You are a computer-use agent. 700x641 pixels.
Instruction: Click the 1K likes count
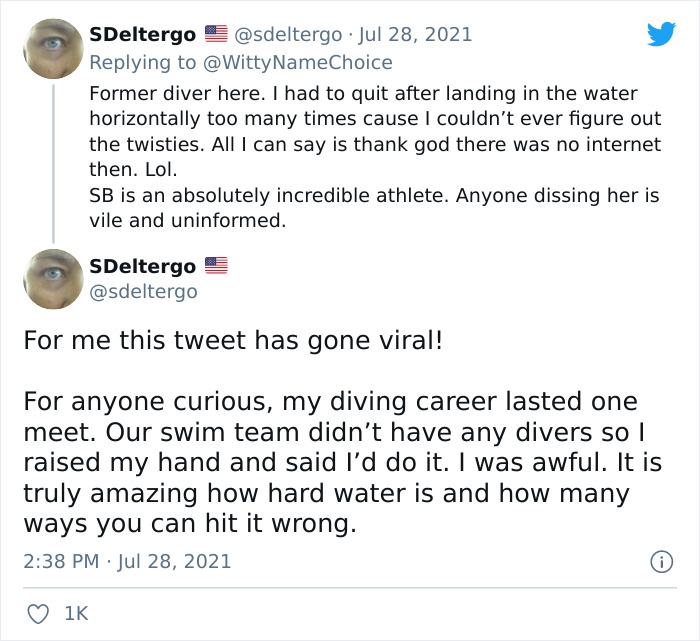click(76, 612)
